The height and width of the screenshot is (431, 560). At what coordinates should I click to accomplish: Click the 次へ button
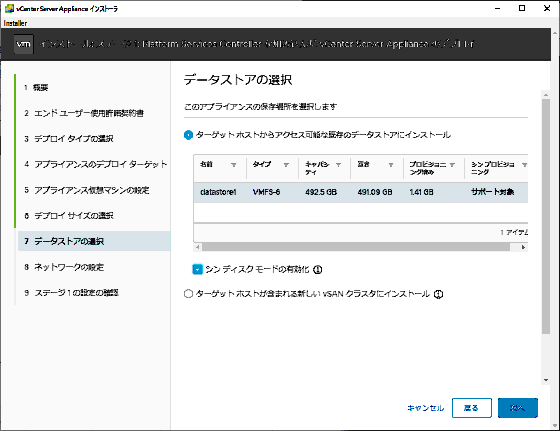[x=518, y=408]
